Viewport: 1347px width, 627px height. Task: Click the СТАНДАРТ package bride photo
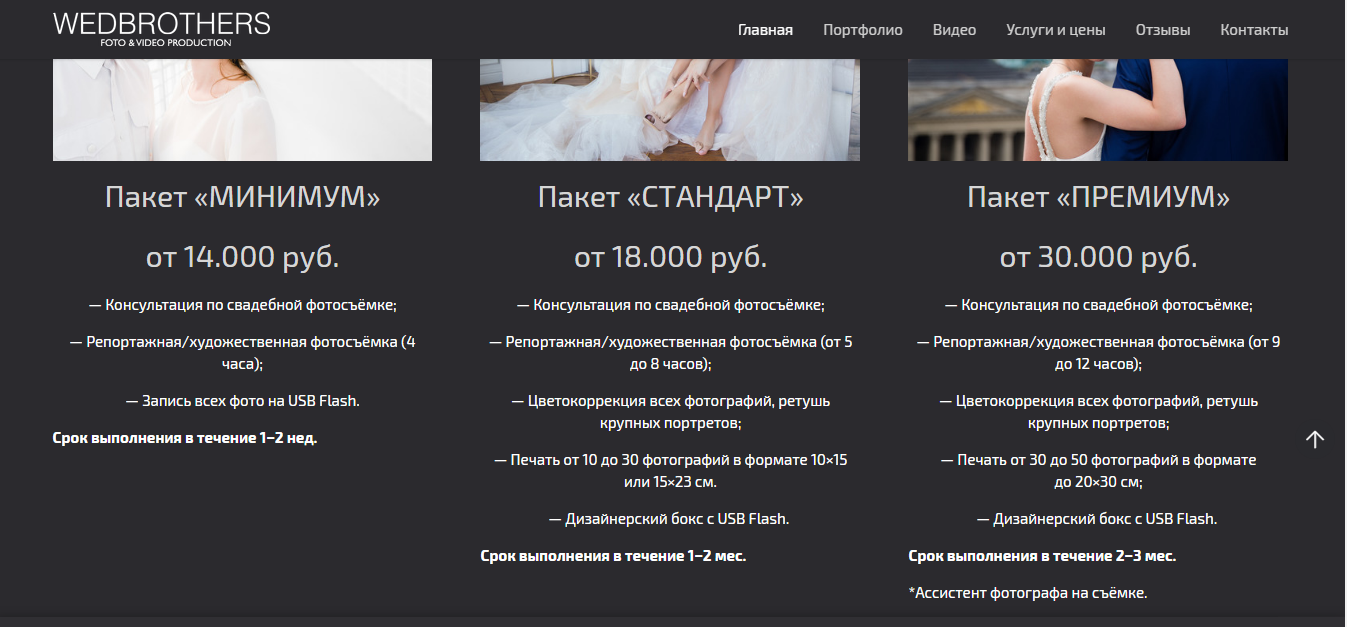point(670,110)
